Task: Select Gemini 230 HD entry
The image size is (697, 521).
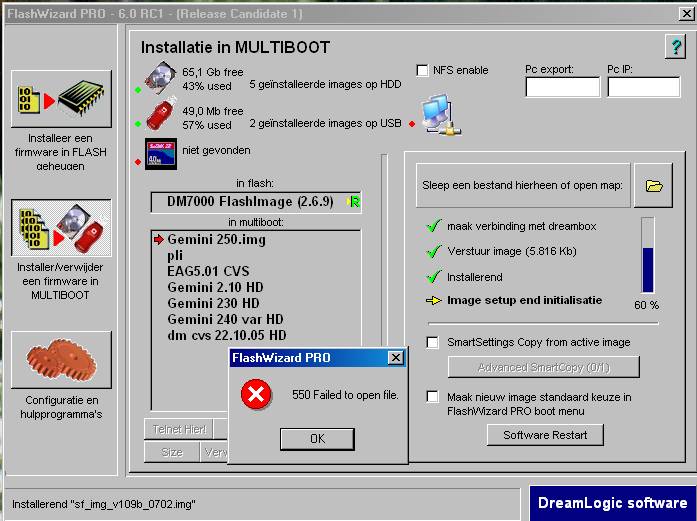Action: (213, 303)
